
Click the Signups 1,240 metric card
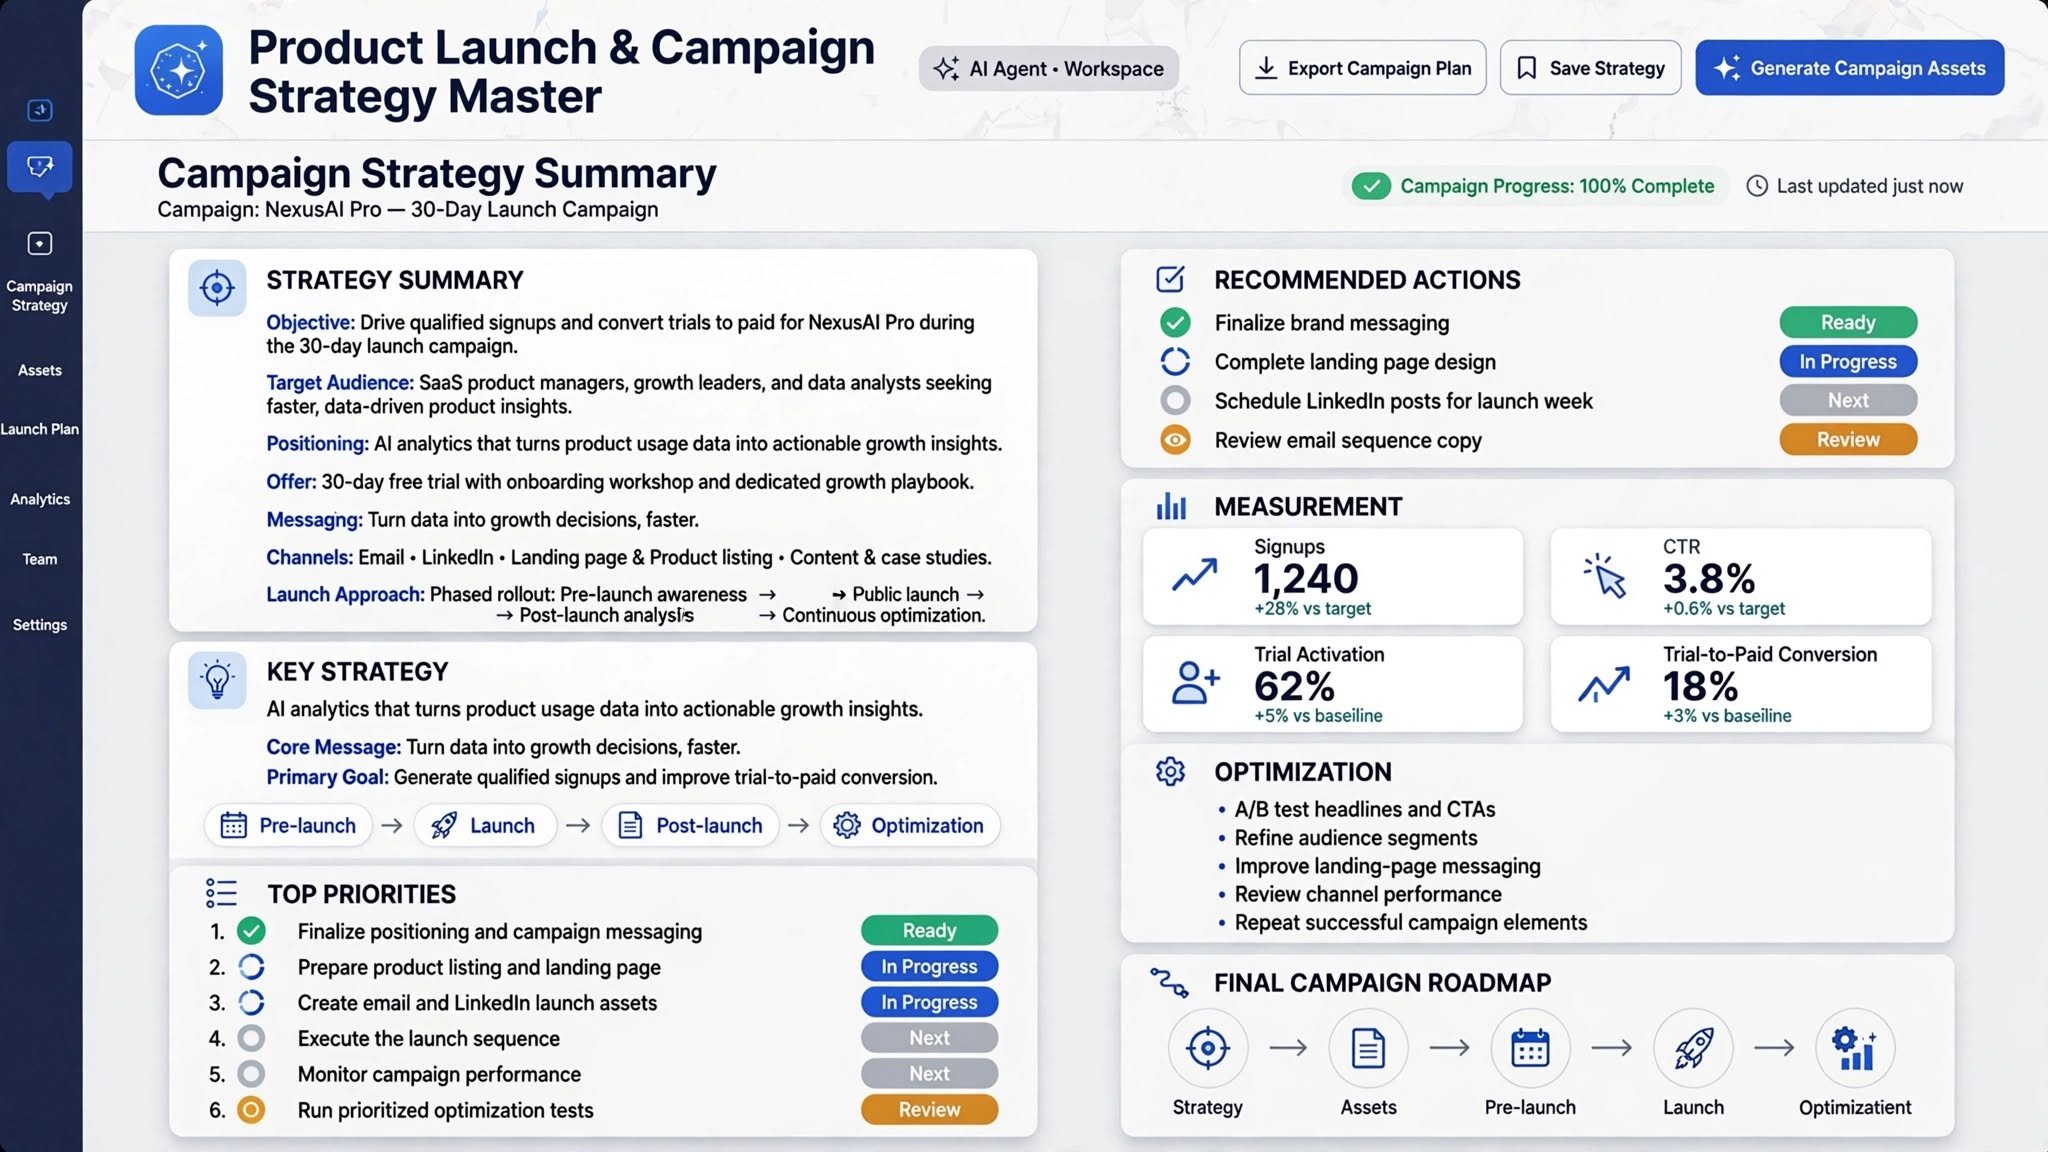[x=1332, y=577]
